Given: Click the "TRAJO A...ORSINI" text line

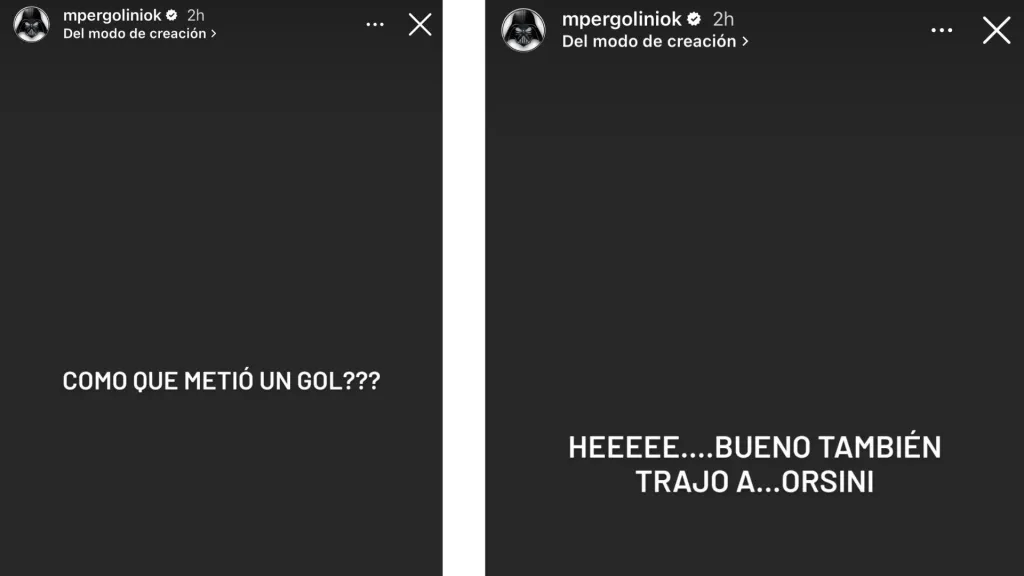Looking at the screenshot, I should (x=754, y=482).
